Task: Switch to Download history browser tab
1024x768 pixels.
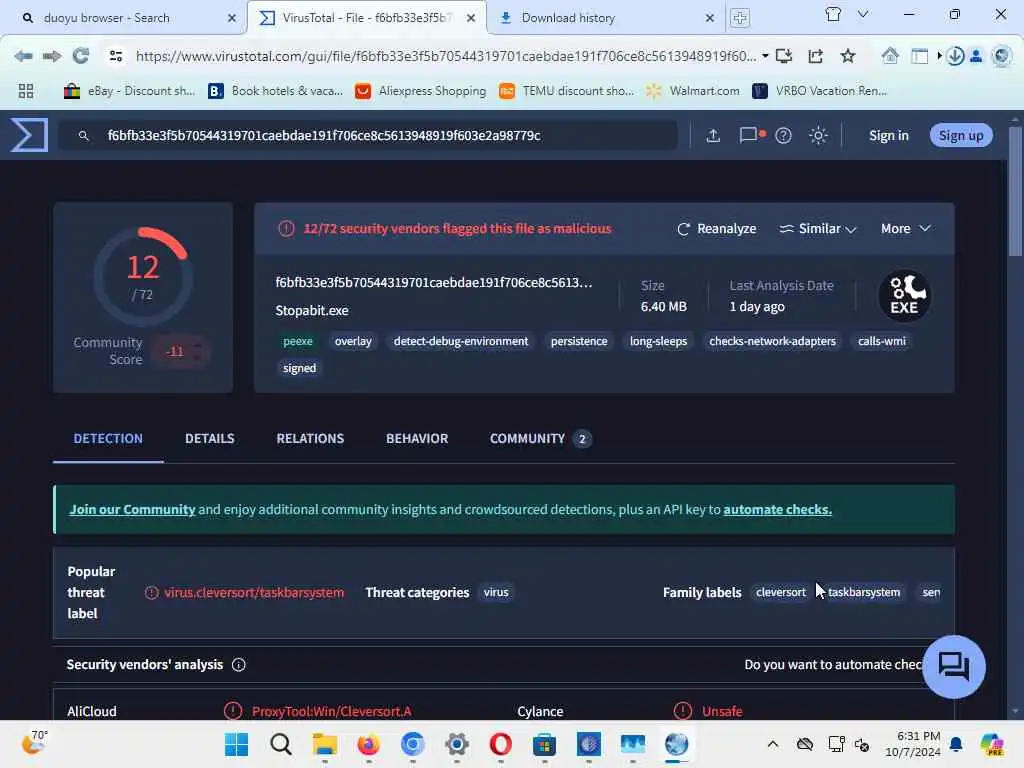Action: [x=605, y=18]
